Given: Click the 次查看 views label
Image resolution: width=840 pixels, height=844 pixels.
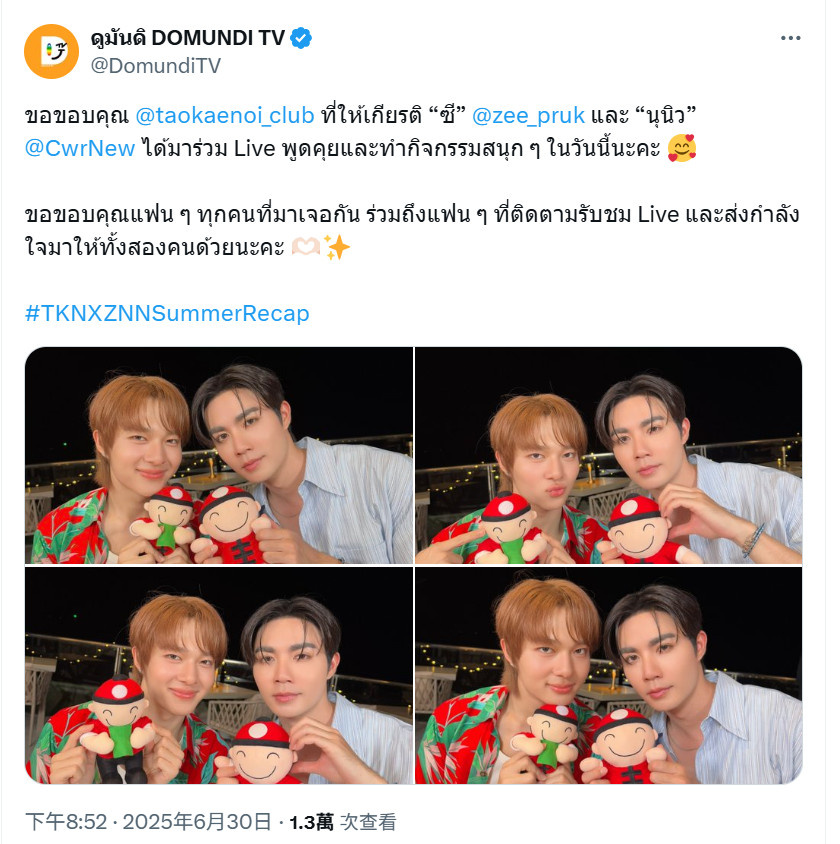Looking at the screenshot, I should (x=369, y=822).
